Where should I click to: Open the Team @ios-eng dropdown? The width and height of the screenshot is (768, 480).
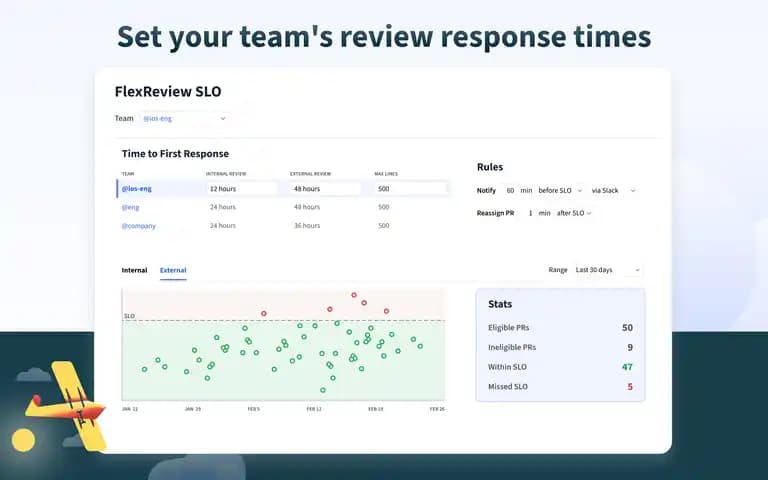point(184,118)
